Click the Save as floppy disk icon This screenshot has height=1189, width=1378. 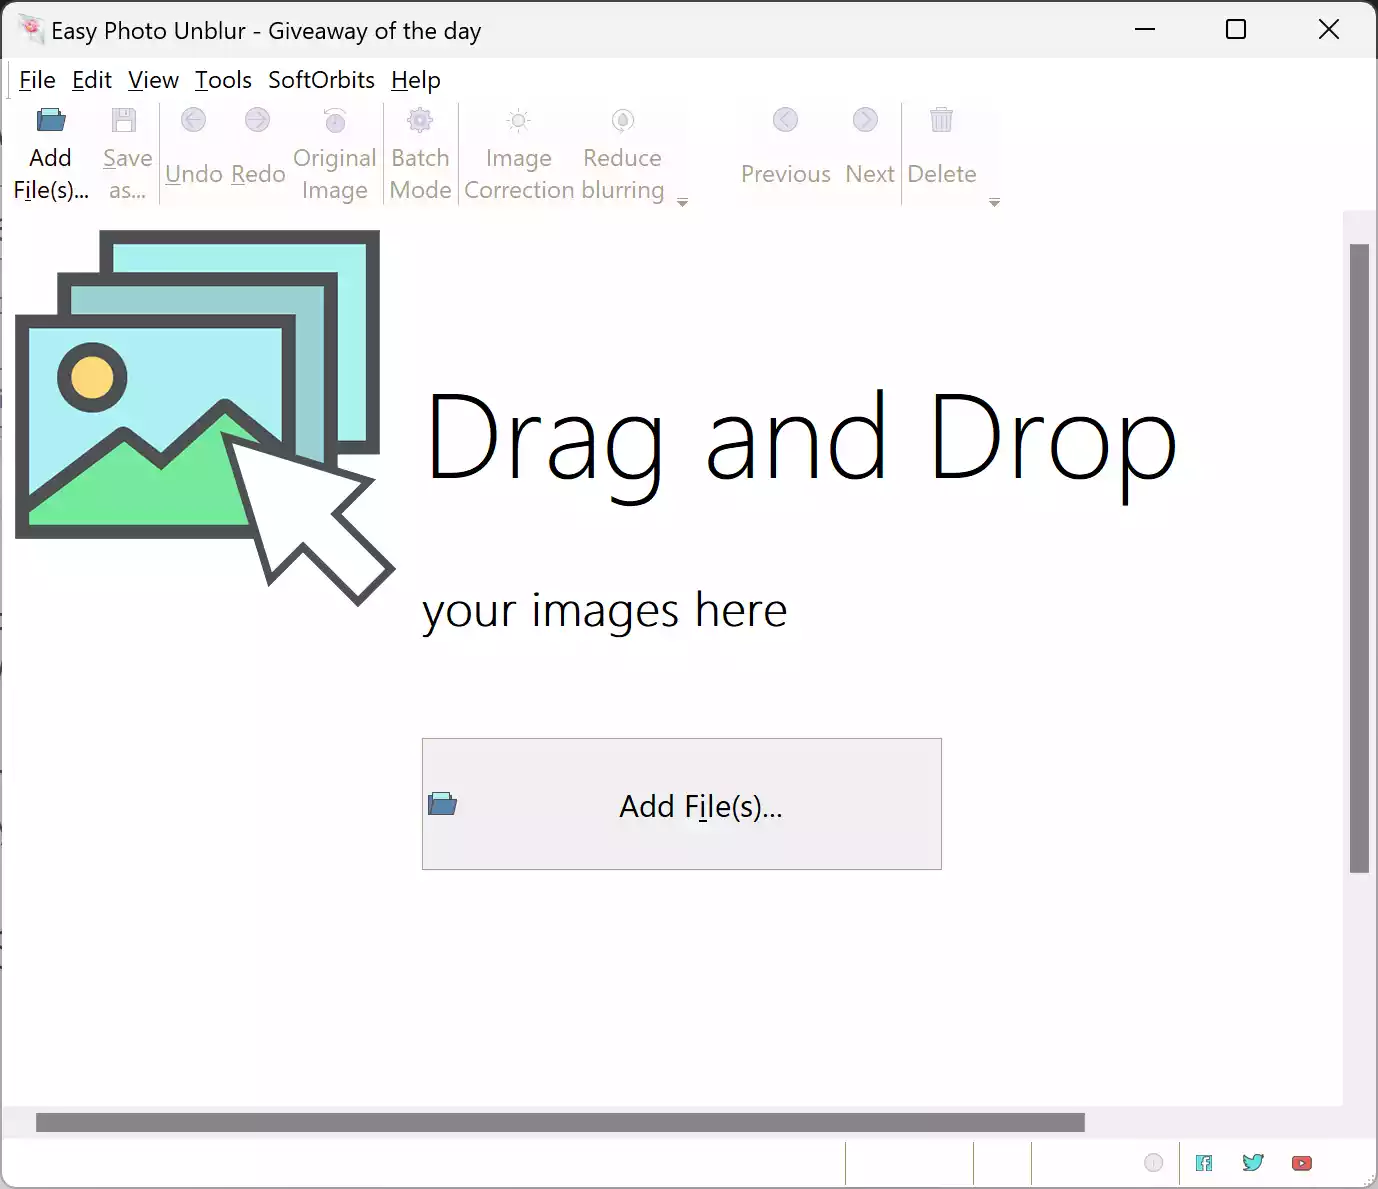[124, 121]
